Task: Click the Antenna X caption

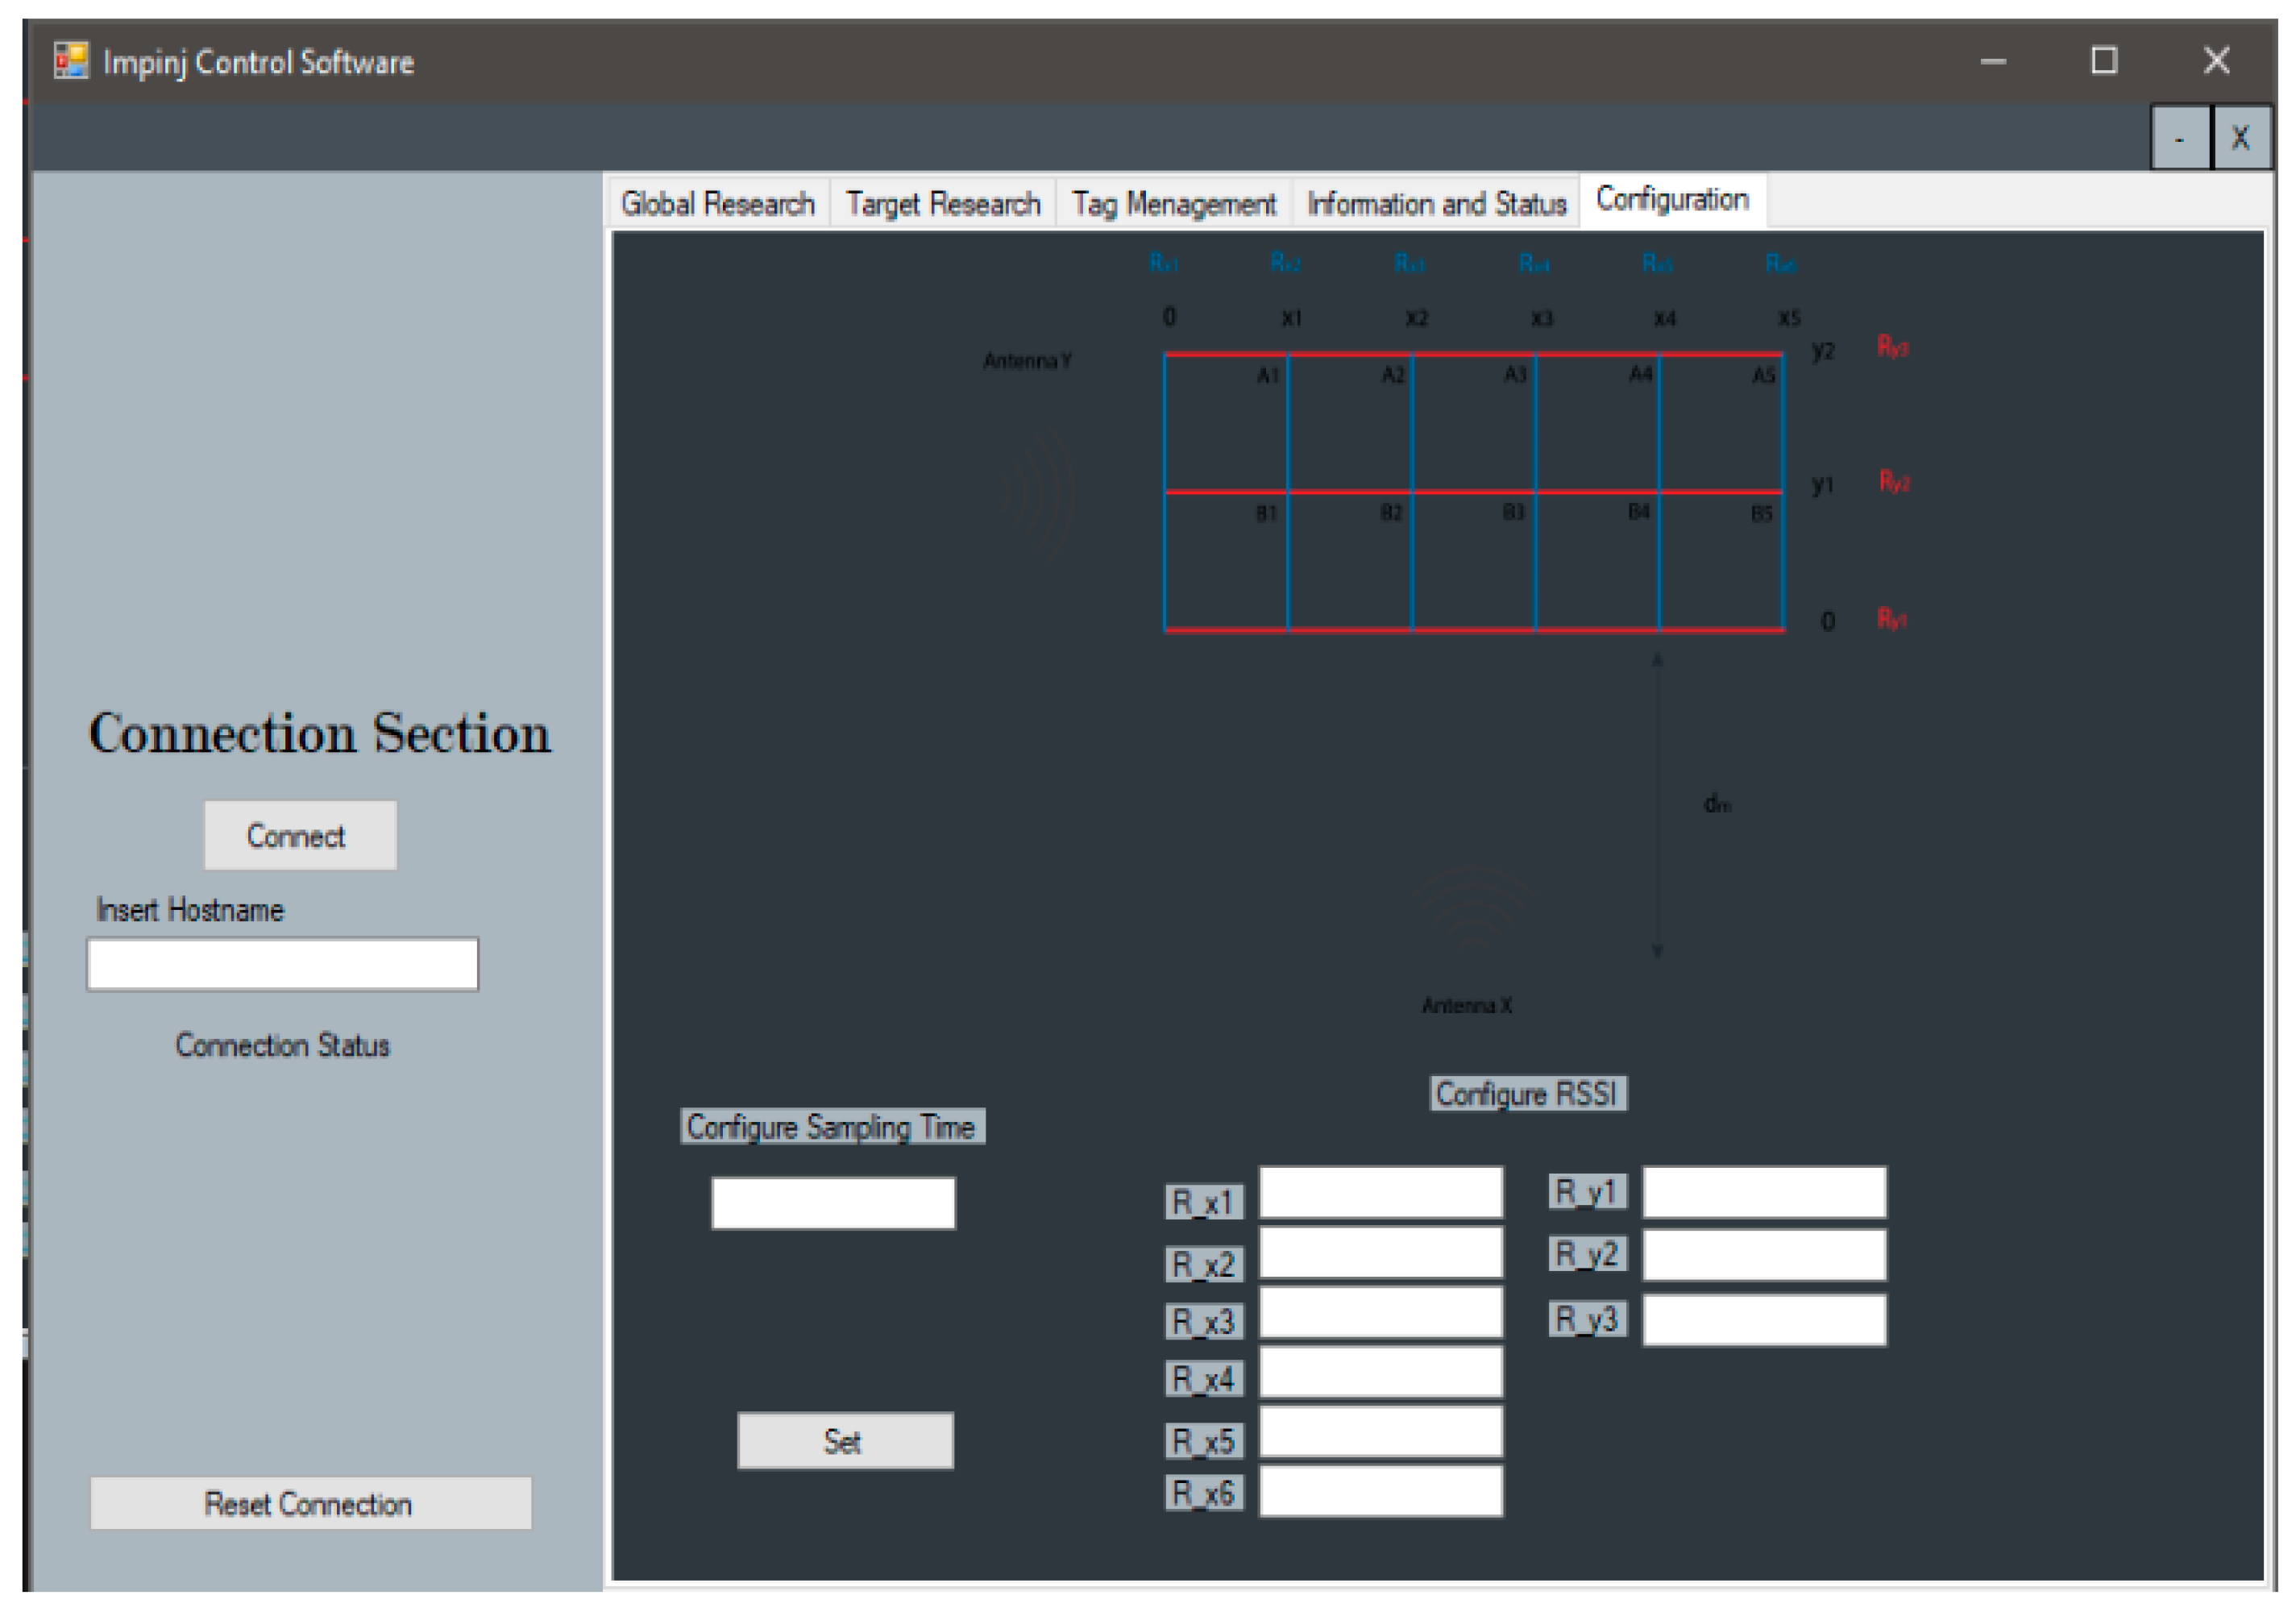Action: pos(1467,1005)
